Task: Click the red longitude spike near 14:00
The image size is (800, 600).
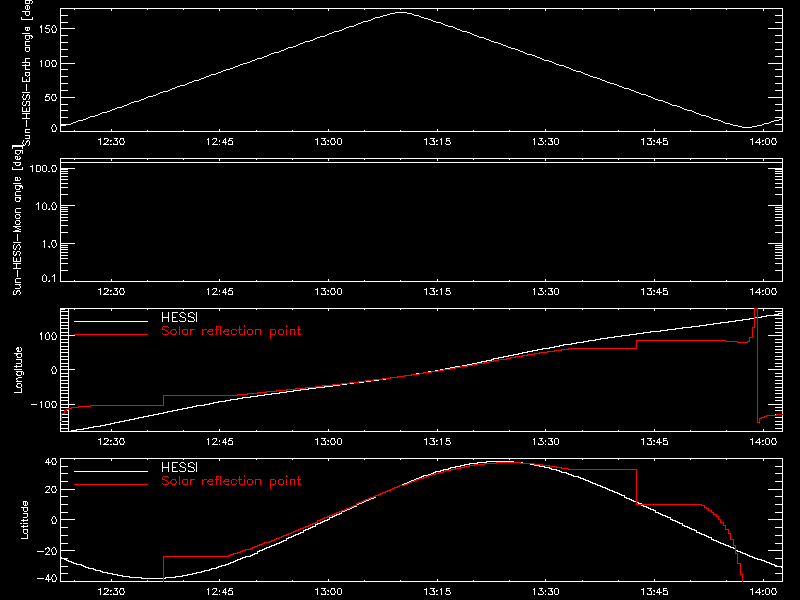Action: (756, 365)
